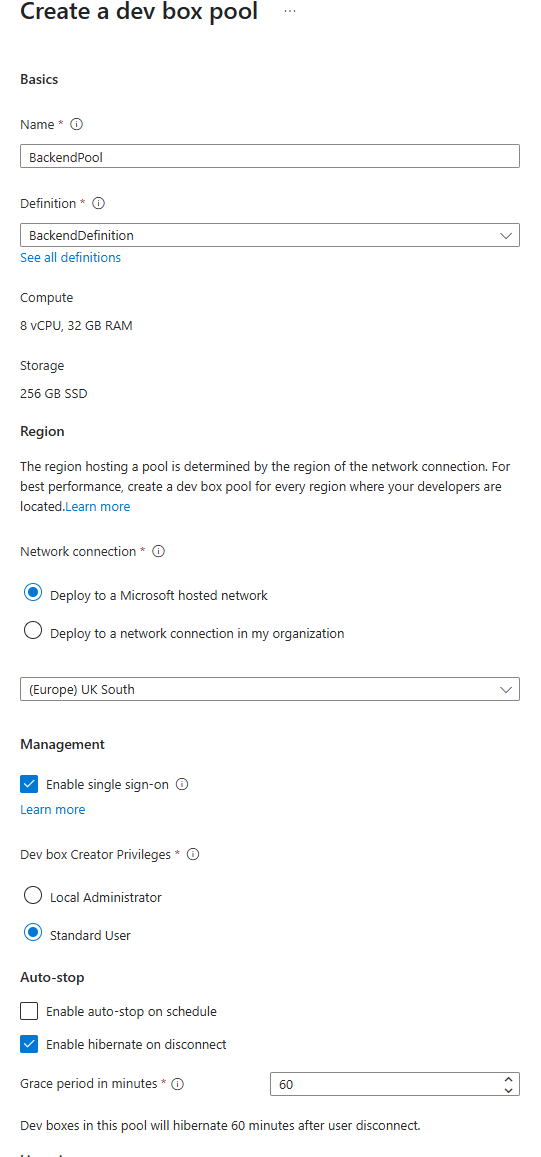
Task: Show info icon beside Network connection
Action: 158,551
